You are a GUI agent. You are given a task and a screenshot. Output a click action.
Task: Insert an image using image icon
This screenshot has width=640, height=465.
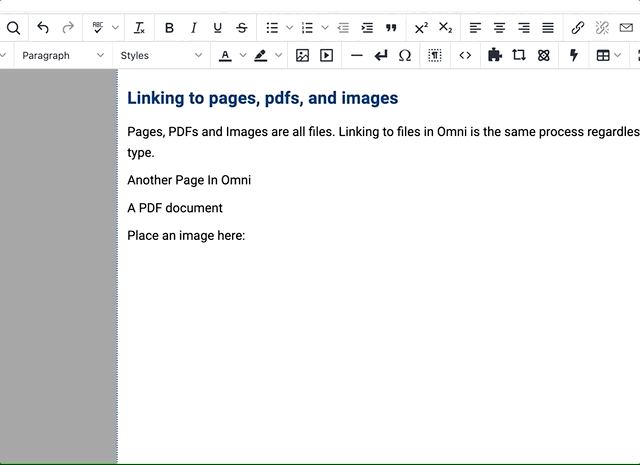tap(303, 56)
